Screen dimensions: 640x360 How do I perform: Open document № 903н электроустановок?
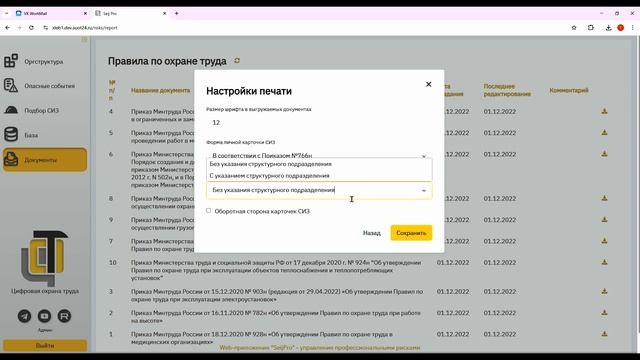click(277, 295)
